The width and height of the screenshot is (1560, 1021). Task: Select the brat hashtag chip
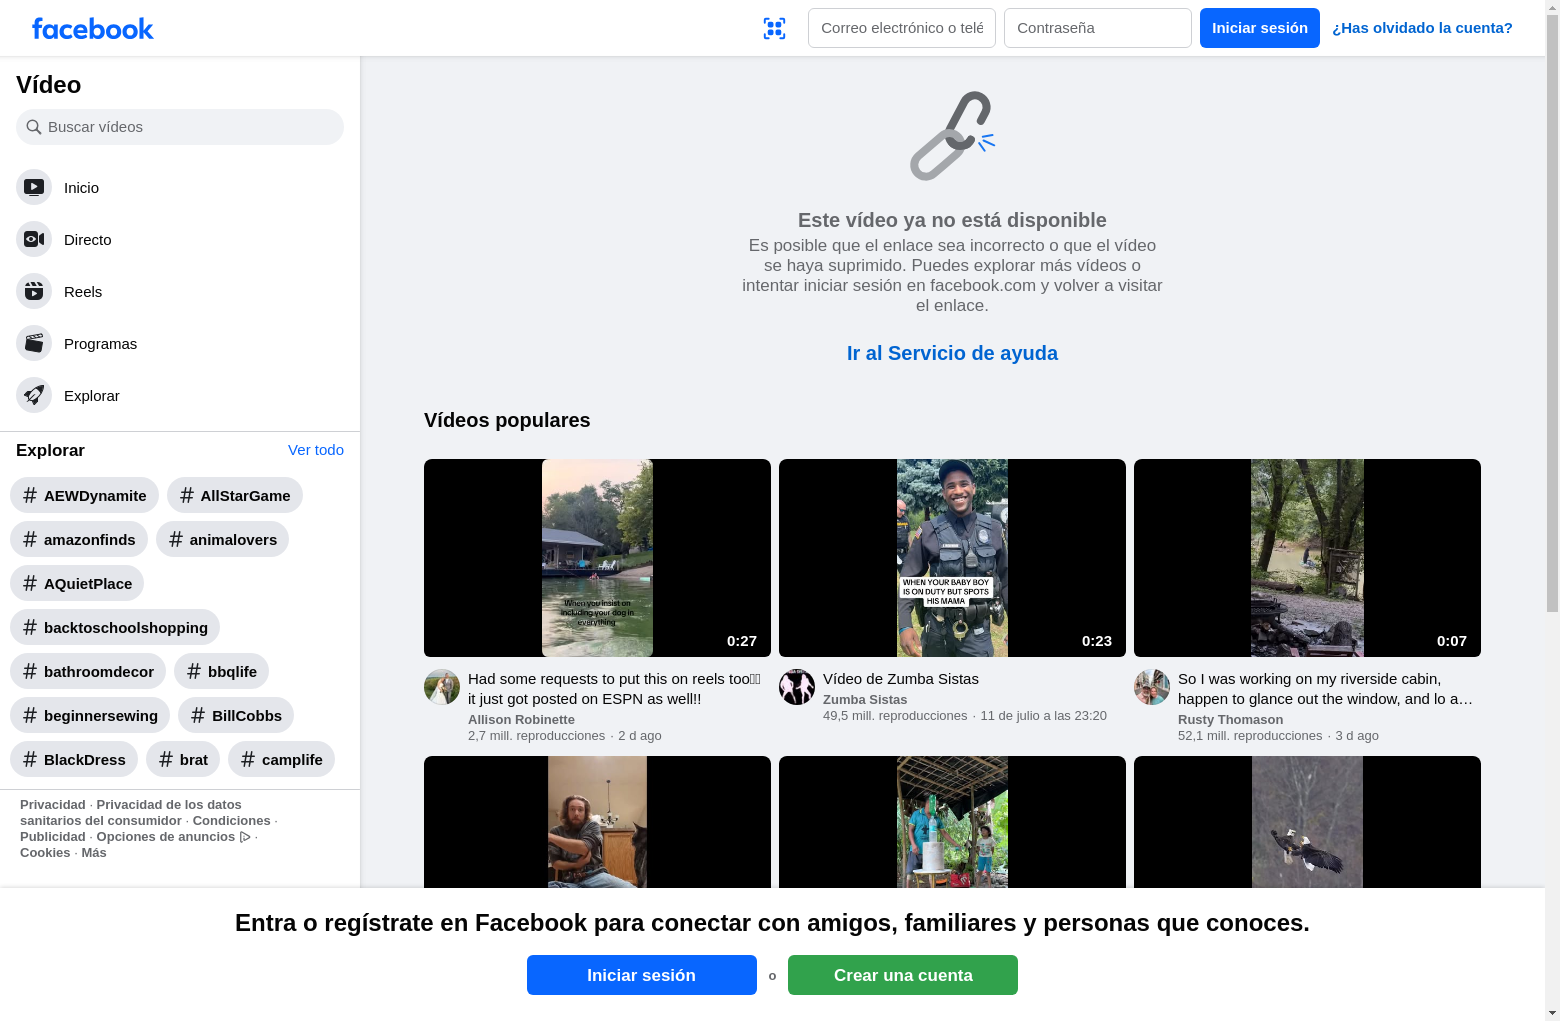coord(183,759)
